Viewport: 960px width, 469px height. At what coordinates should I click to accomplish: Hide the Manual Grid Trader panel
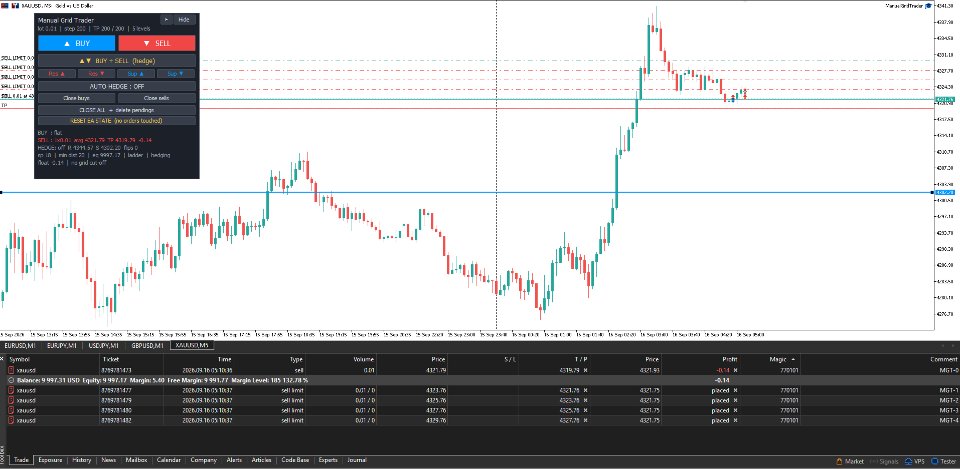[x=184, y=20]
